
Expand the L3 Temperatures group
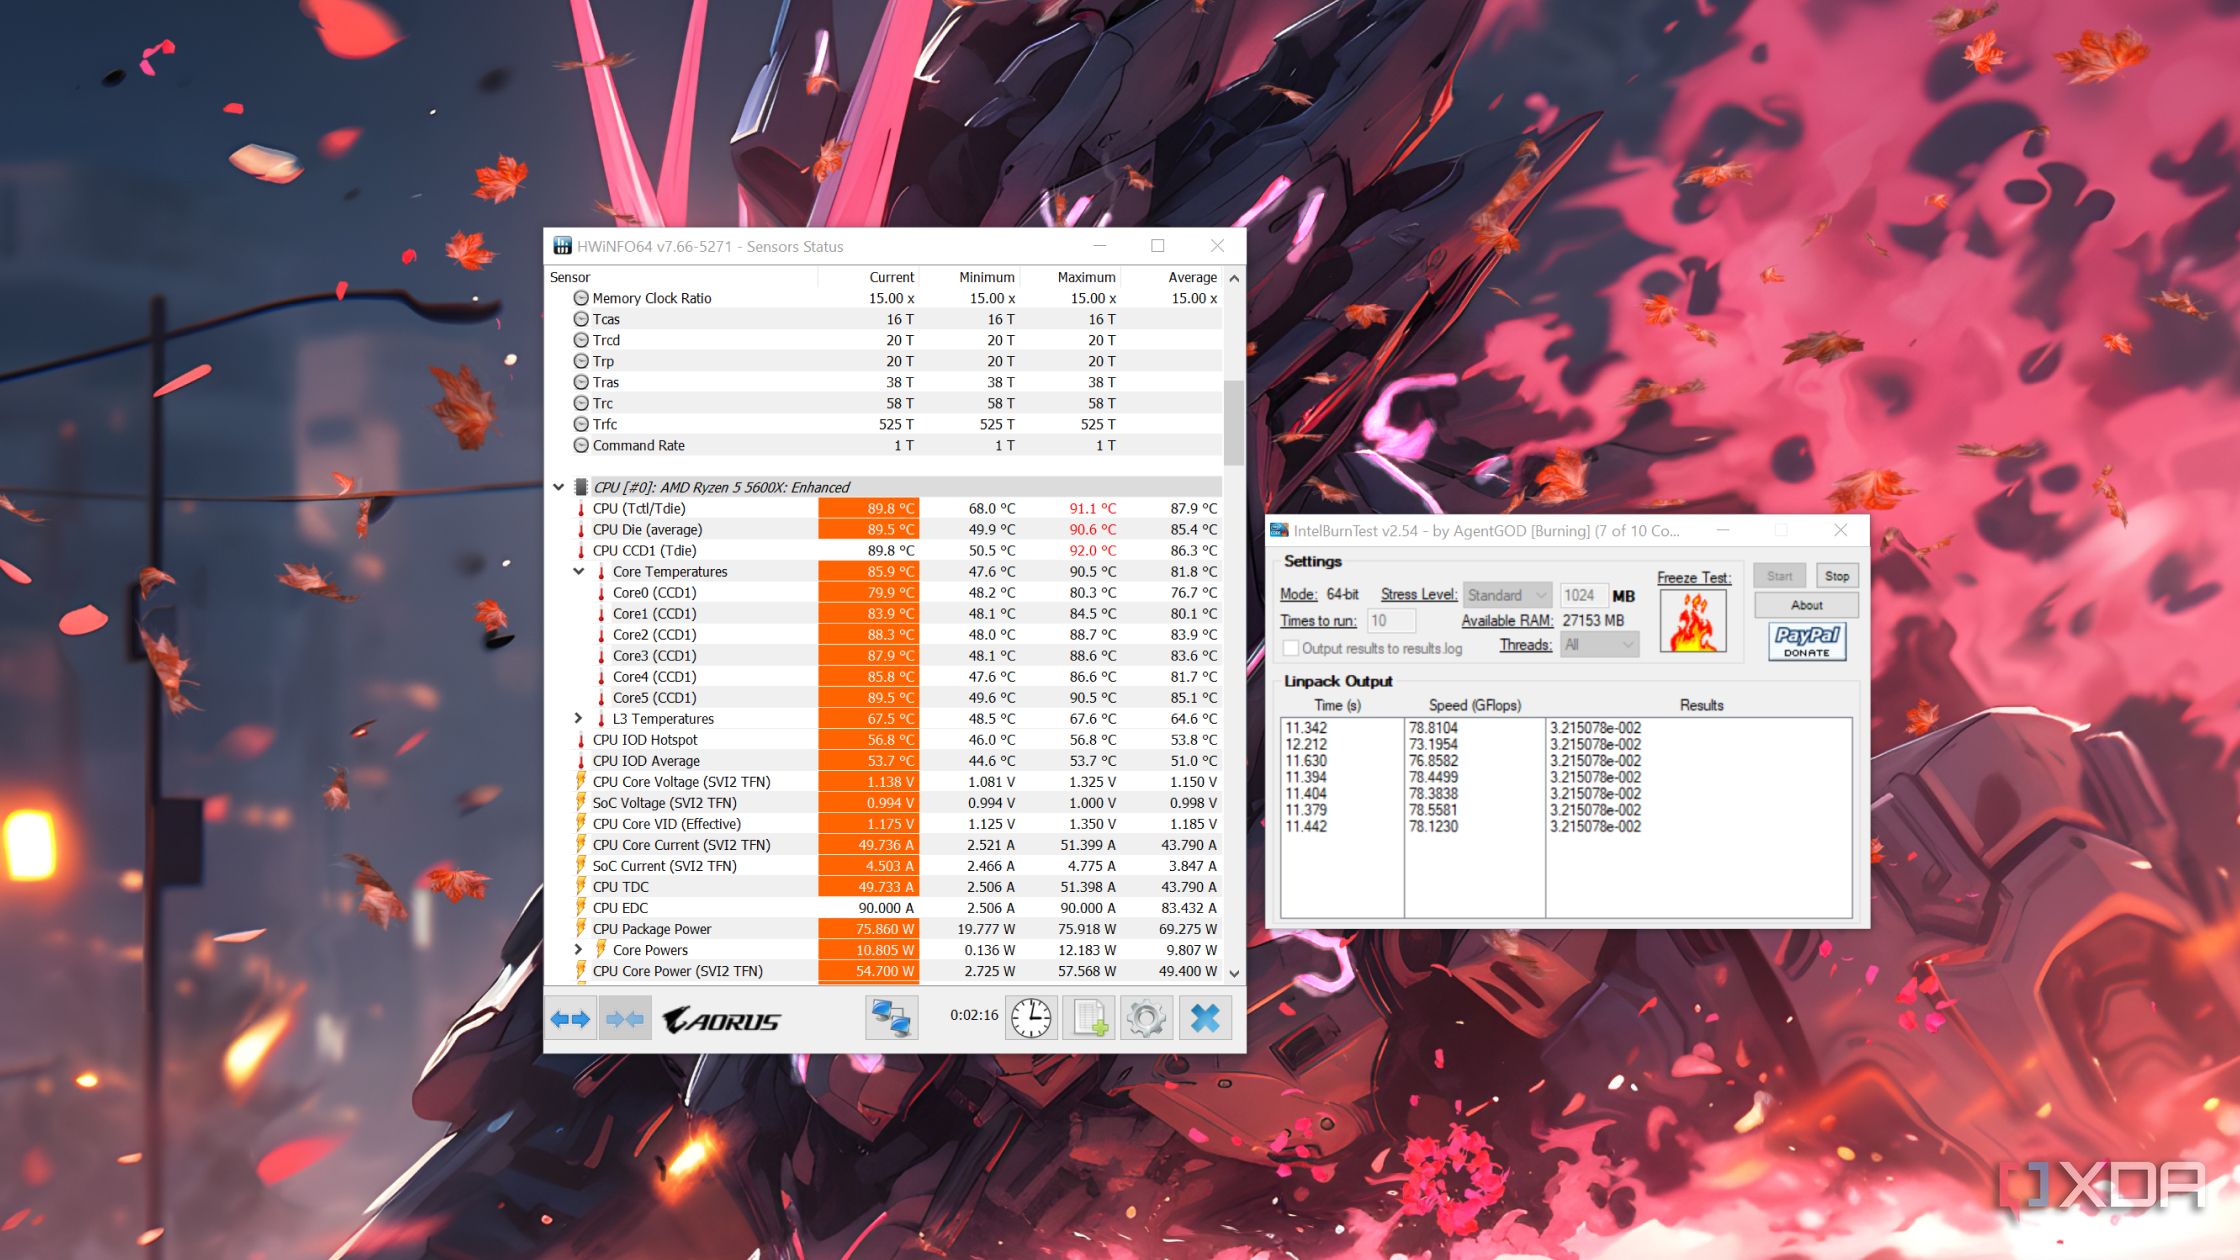578,718
